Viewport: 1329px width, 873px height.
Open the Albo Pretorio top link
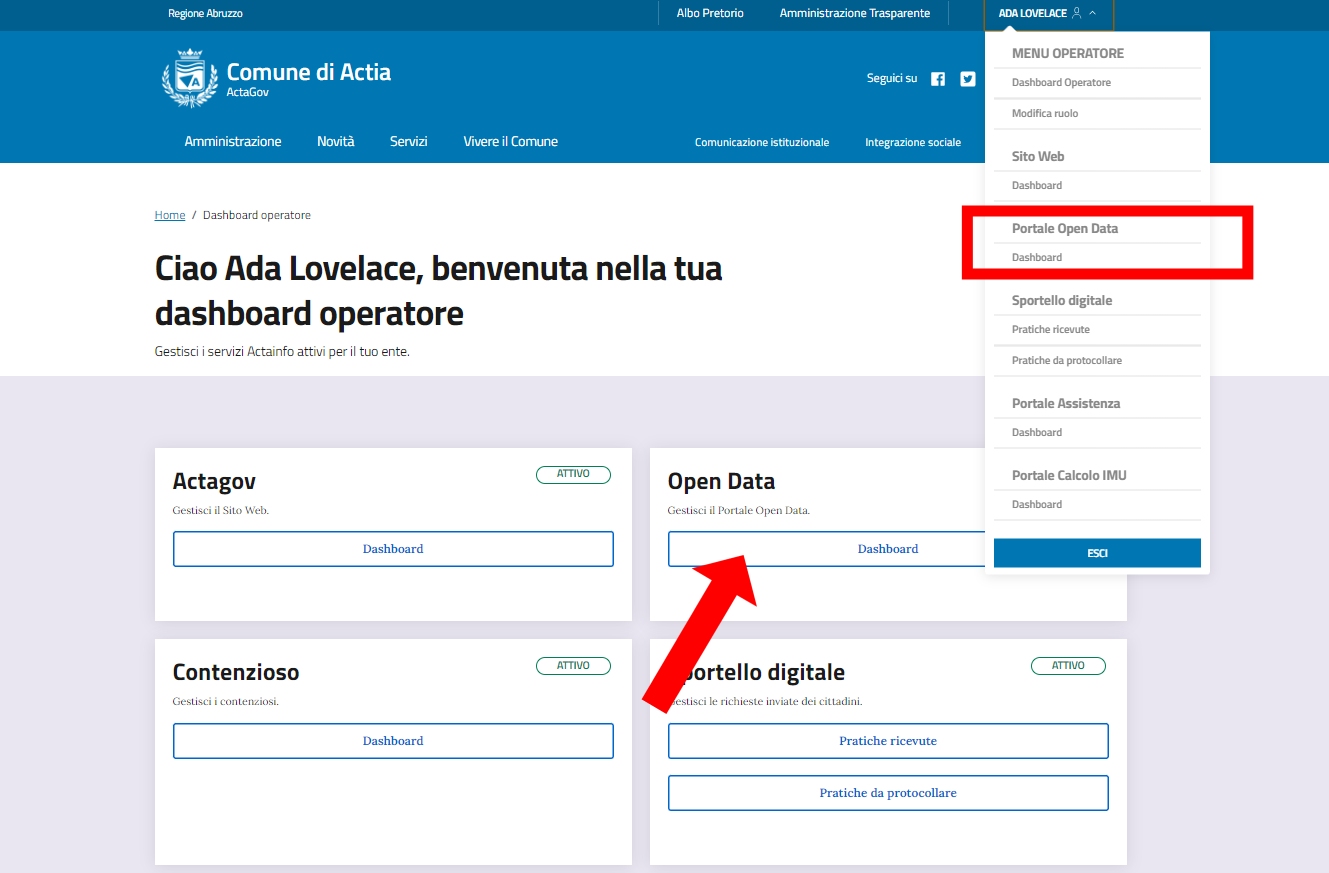coord(710,14)
